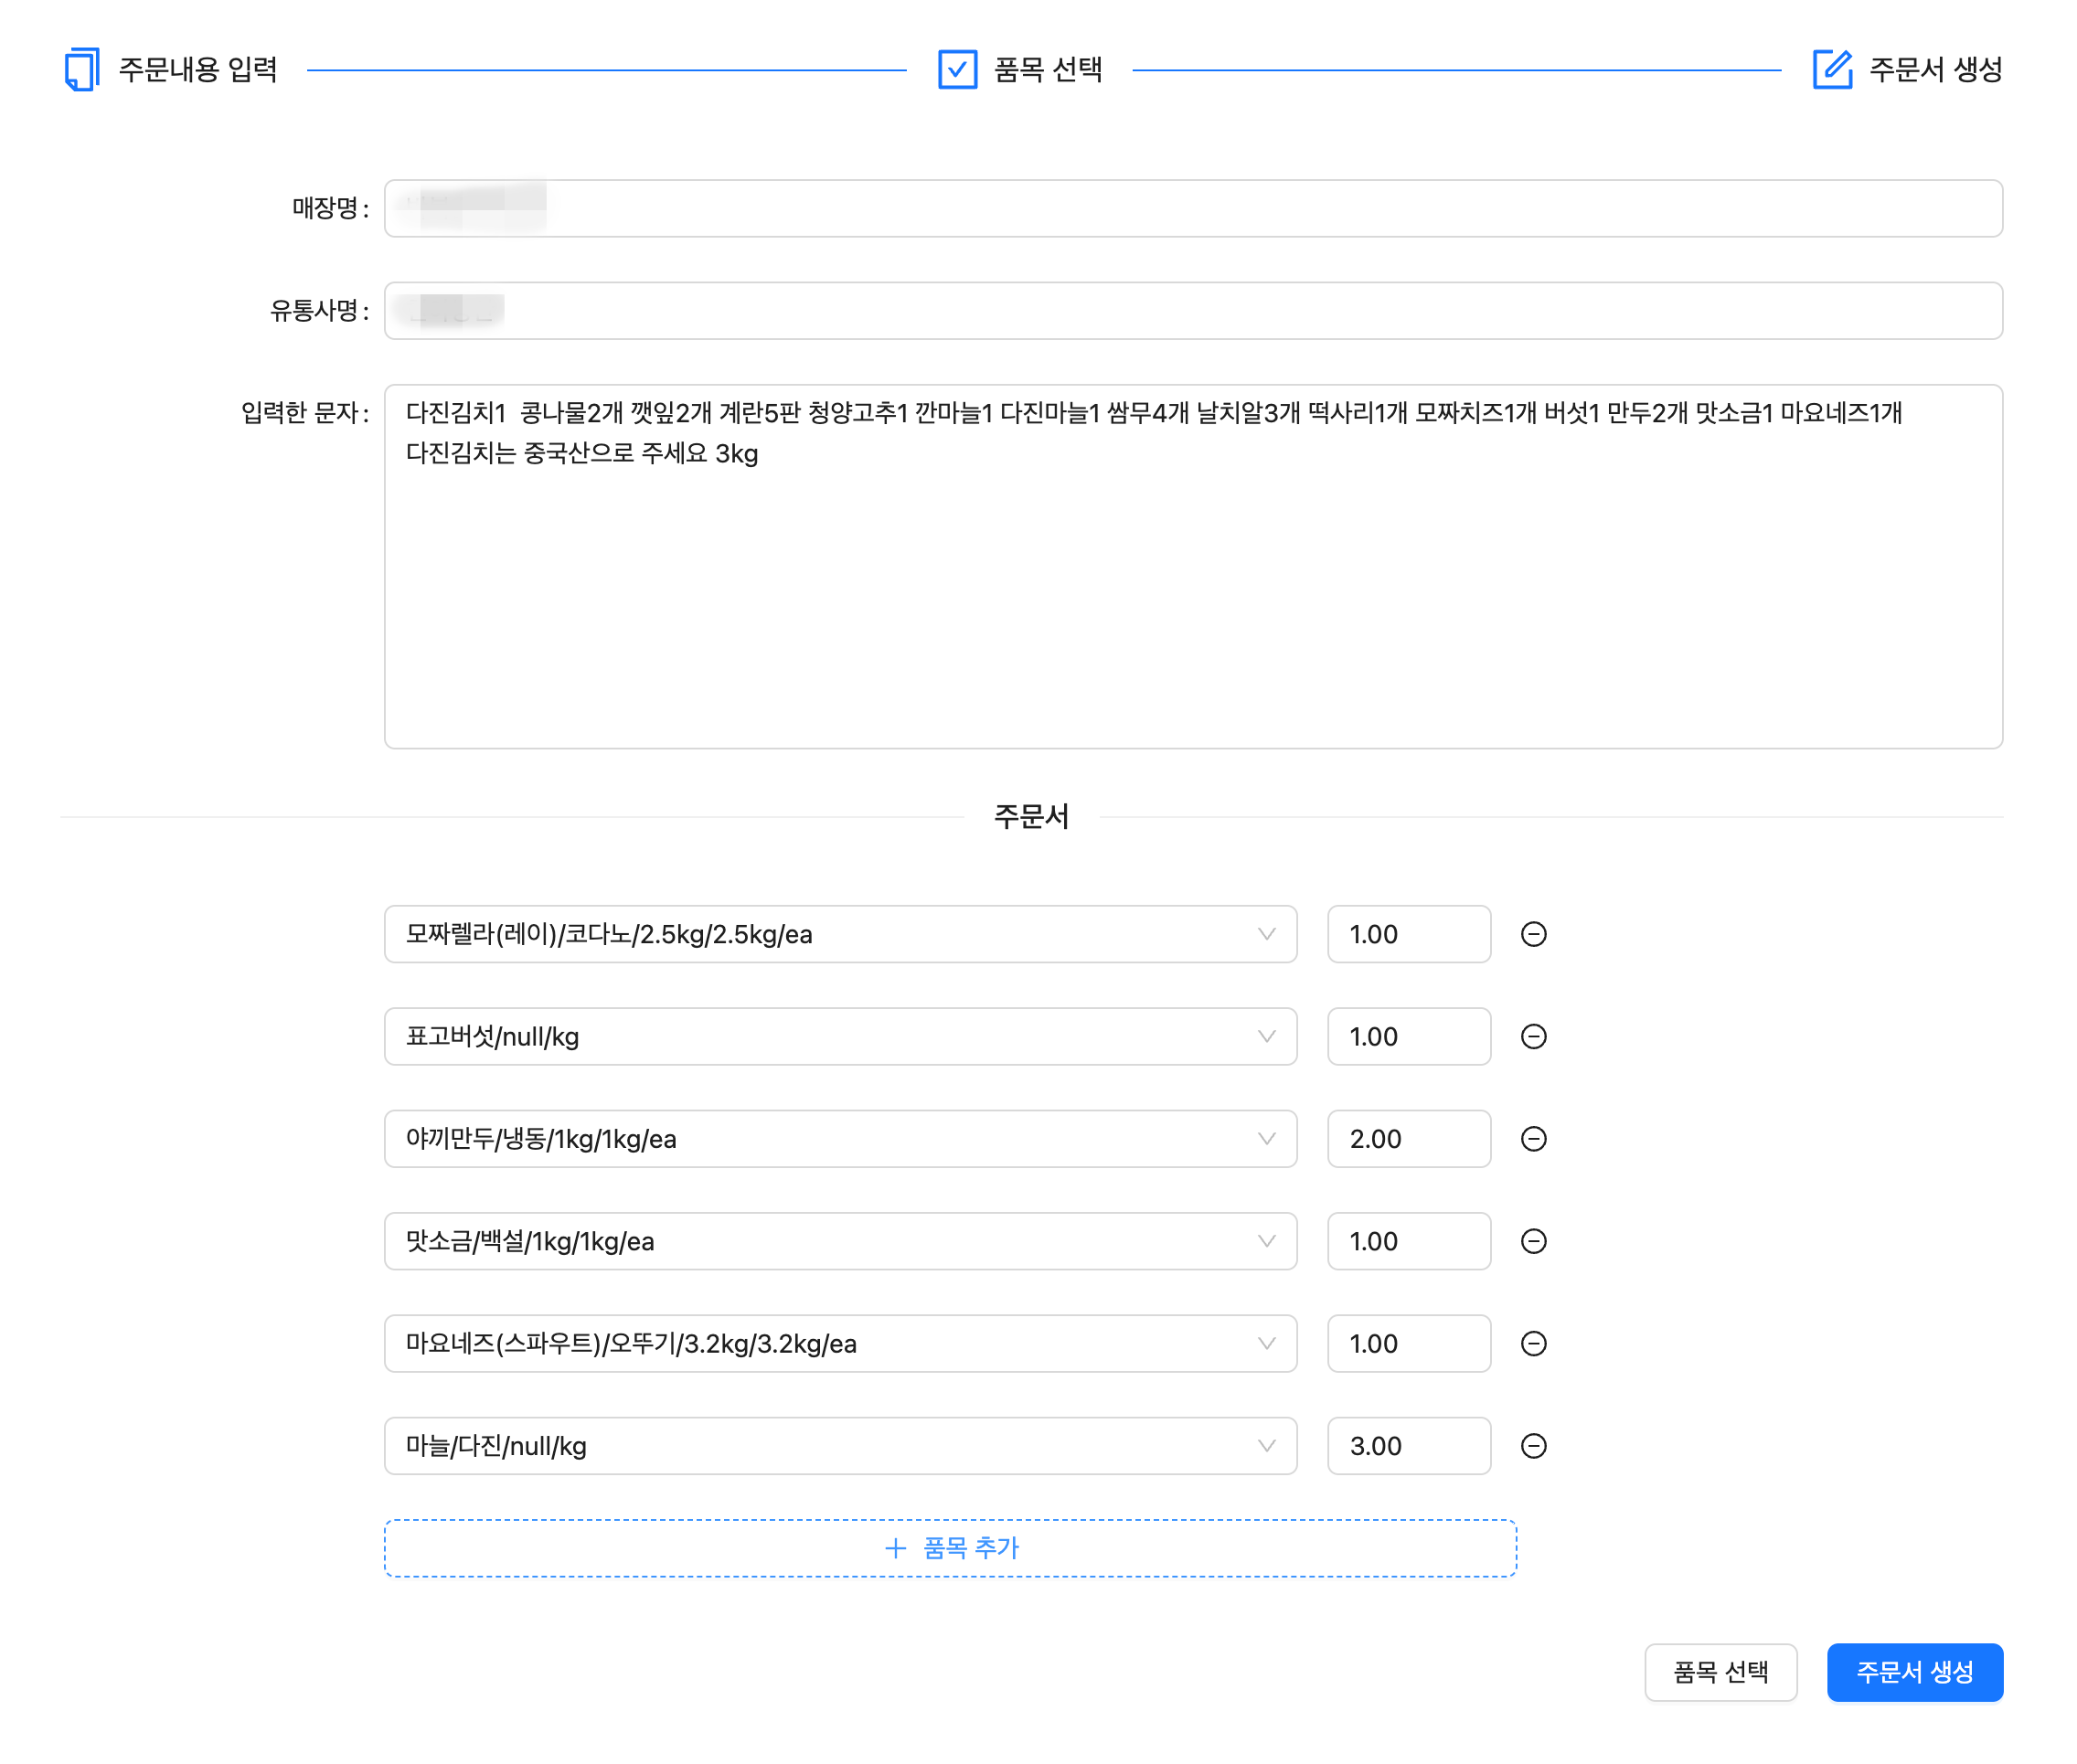Edit quantity for 맛소금 row
2077x1764 pixels.
tap(1408, 1241)
